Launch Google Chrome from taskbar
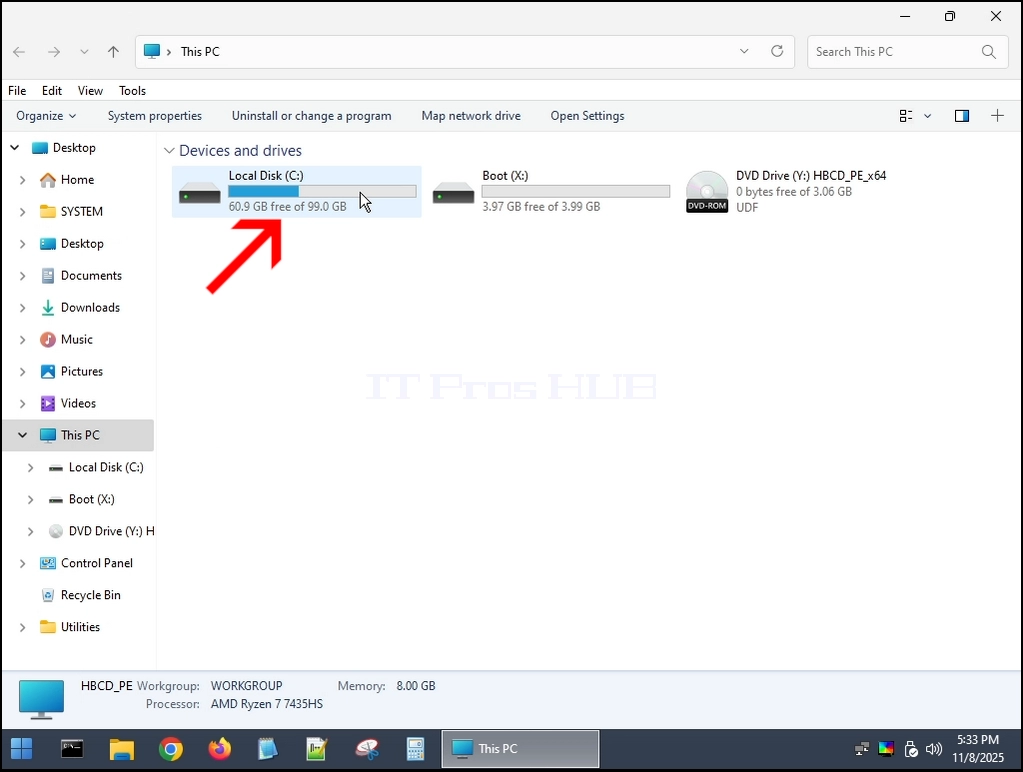 point(171,749)
